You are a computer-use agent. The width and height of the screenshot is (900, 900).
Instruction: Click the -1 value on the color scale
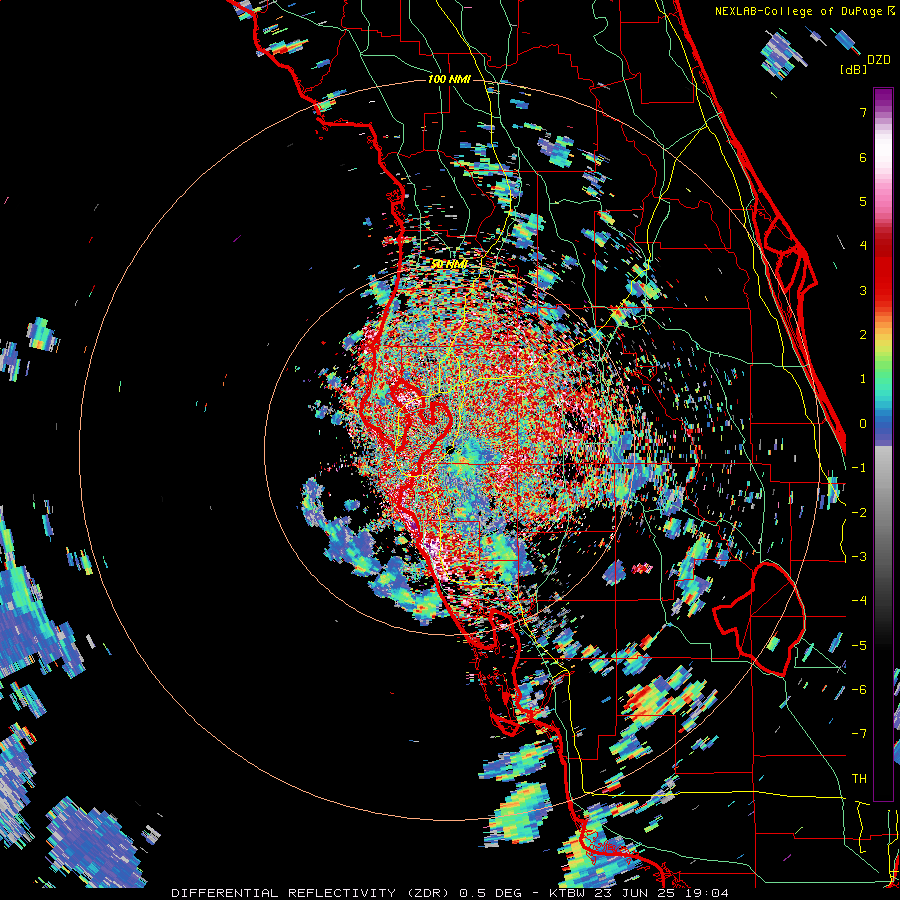859,468
